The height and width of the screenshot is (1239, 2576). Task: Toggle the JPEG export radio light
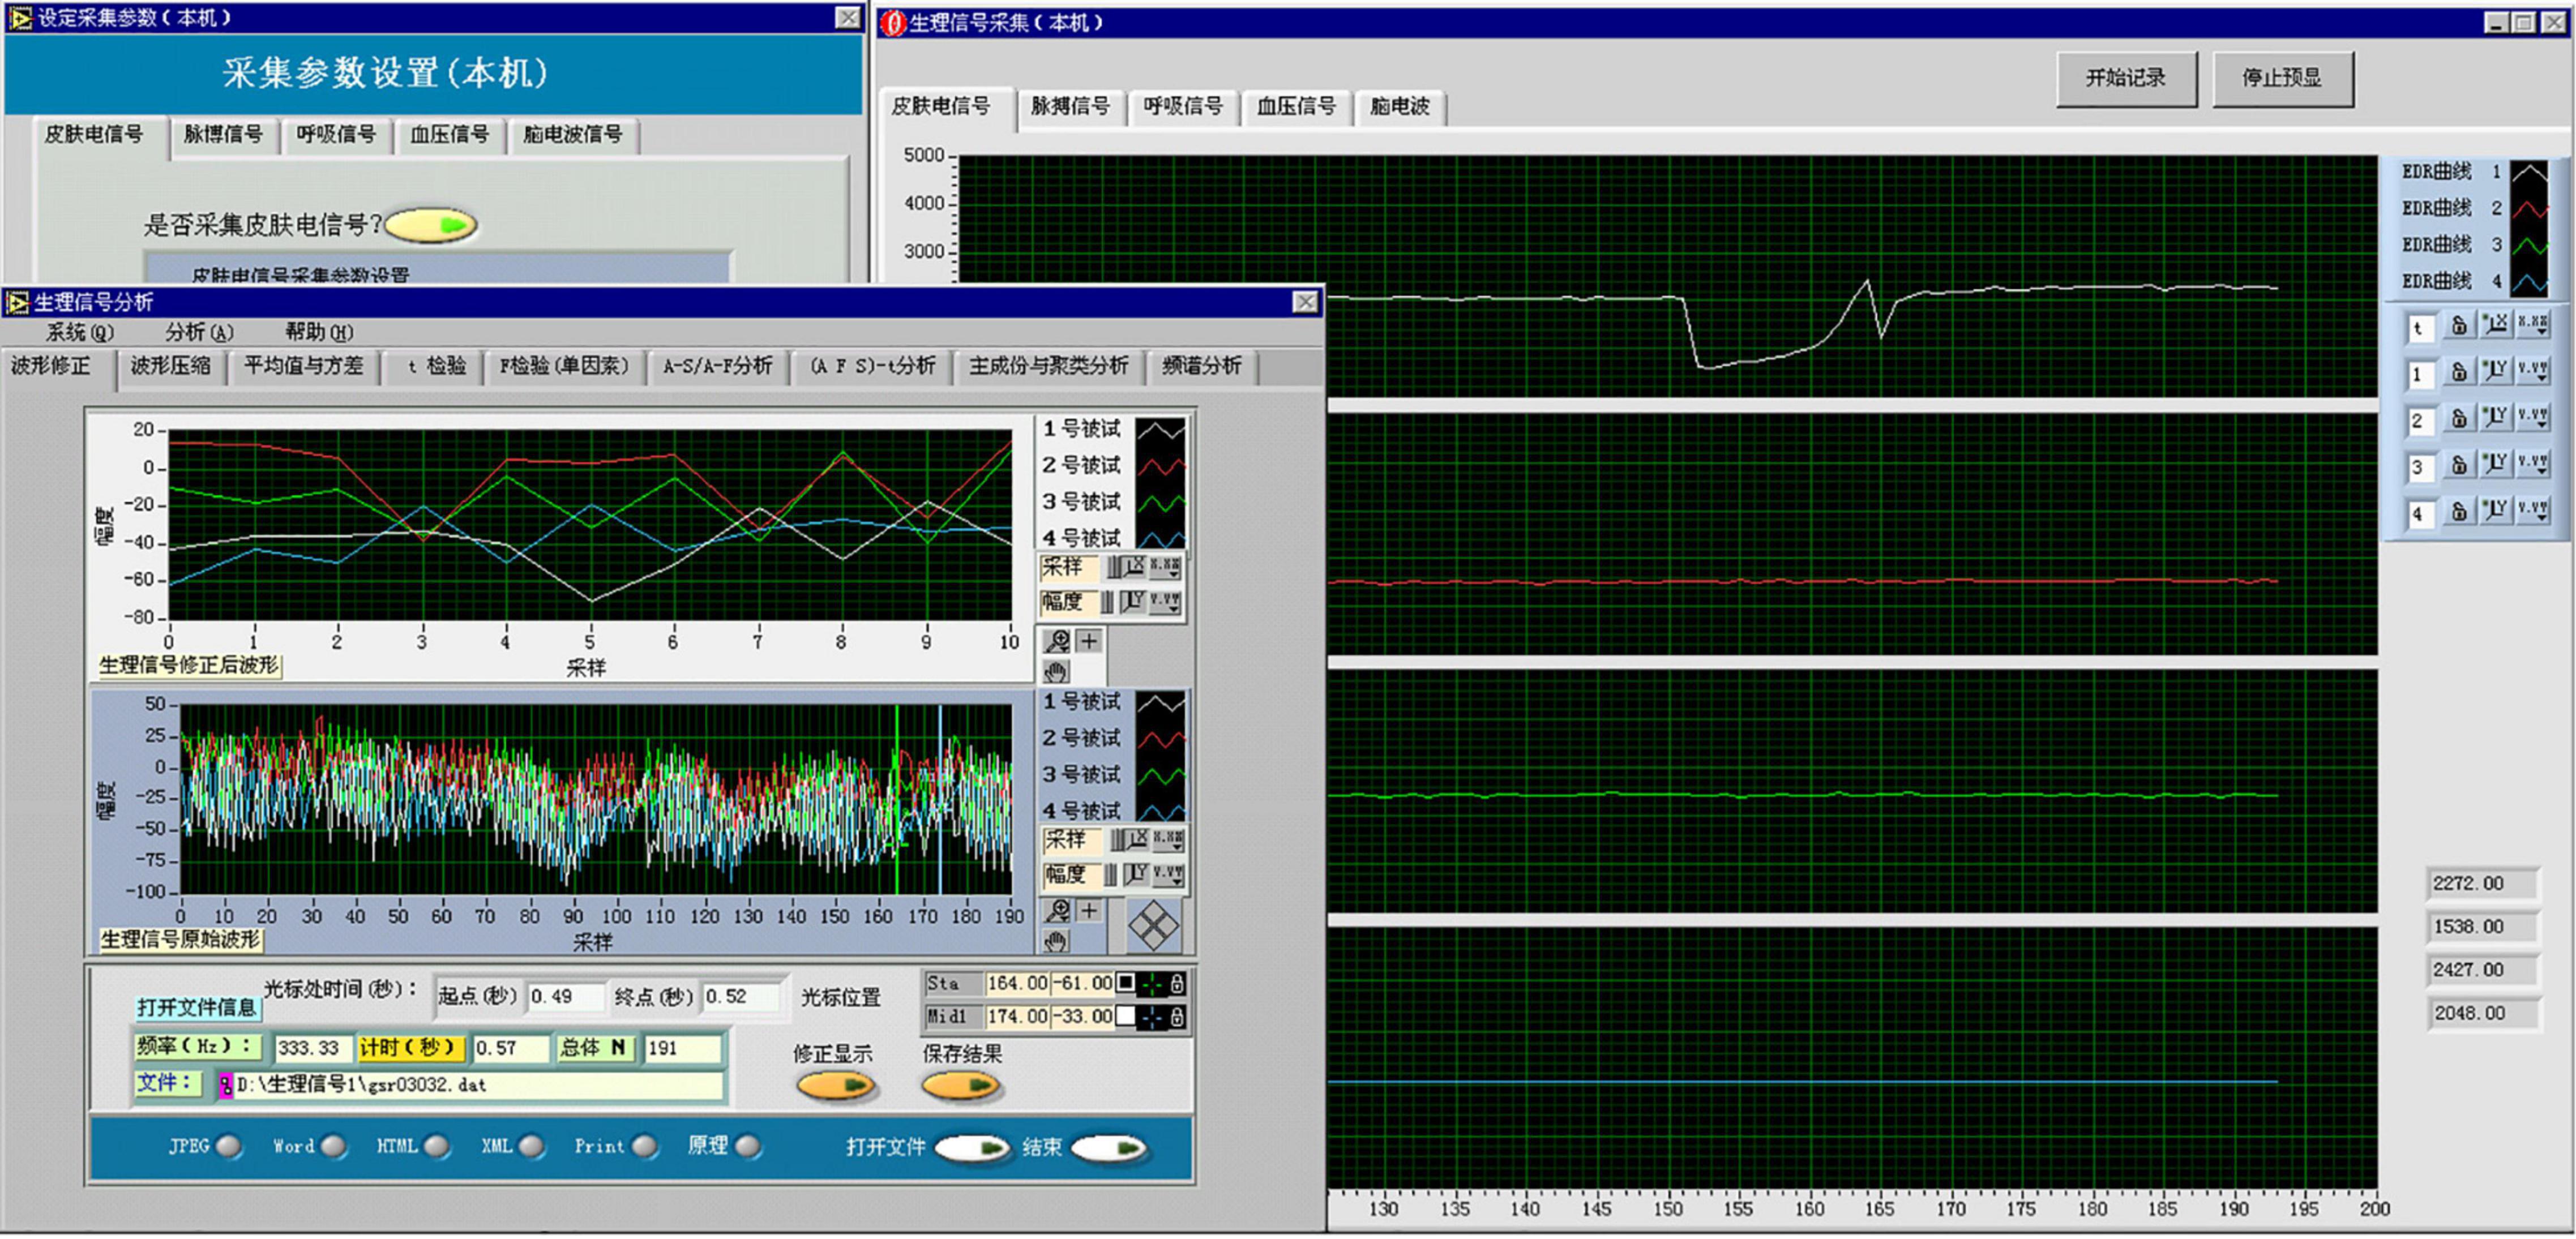pyautogui.click(x=229, y=1146)
